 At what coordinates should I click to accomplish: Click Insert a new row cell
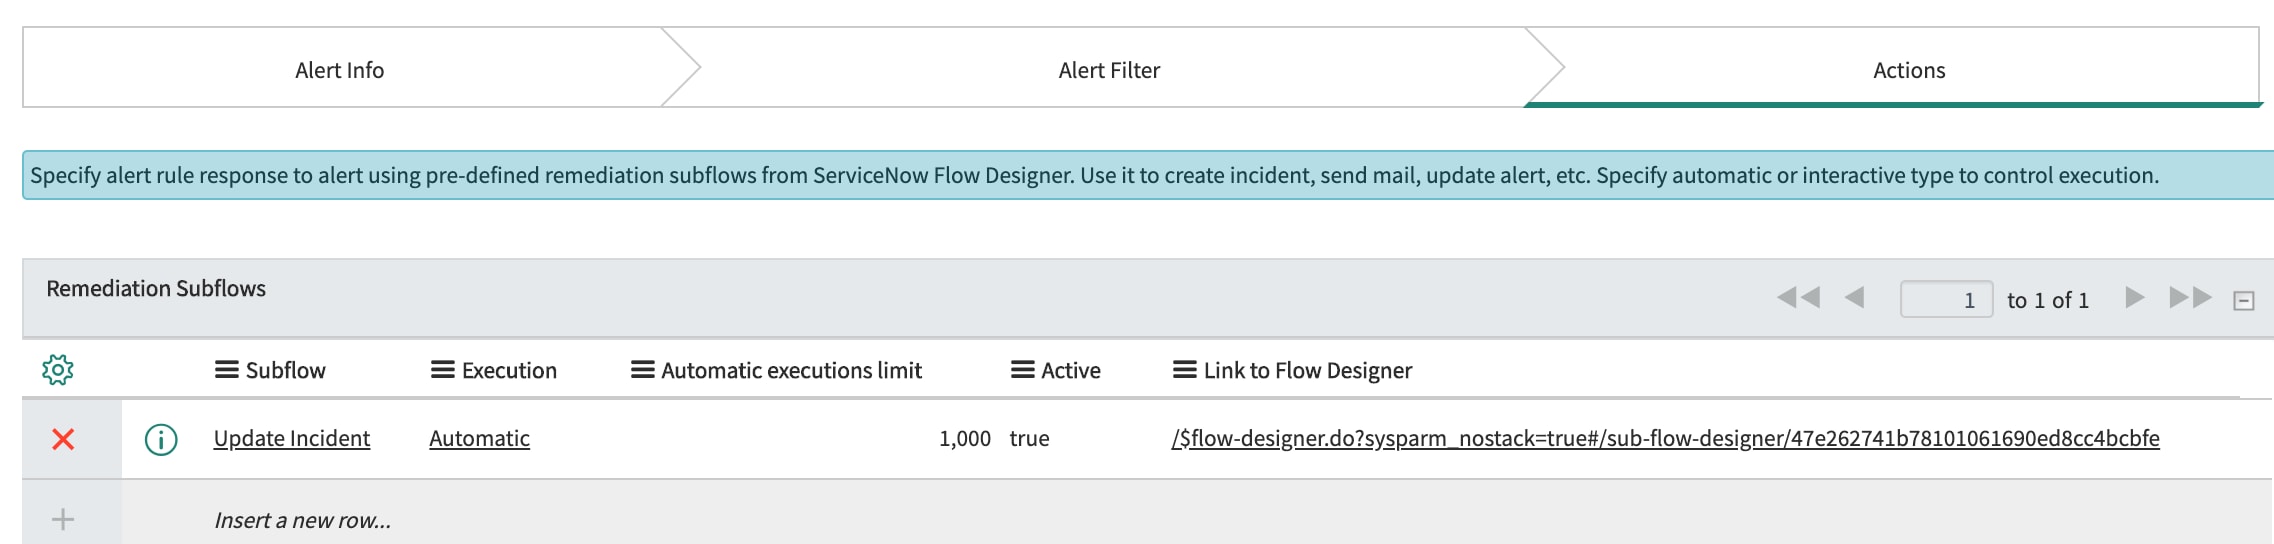point(302,520)
